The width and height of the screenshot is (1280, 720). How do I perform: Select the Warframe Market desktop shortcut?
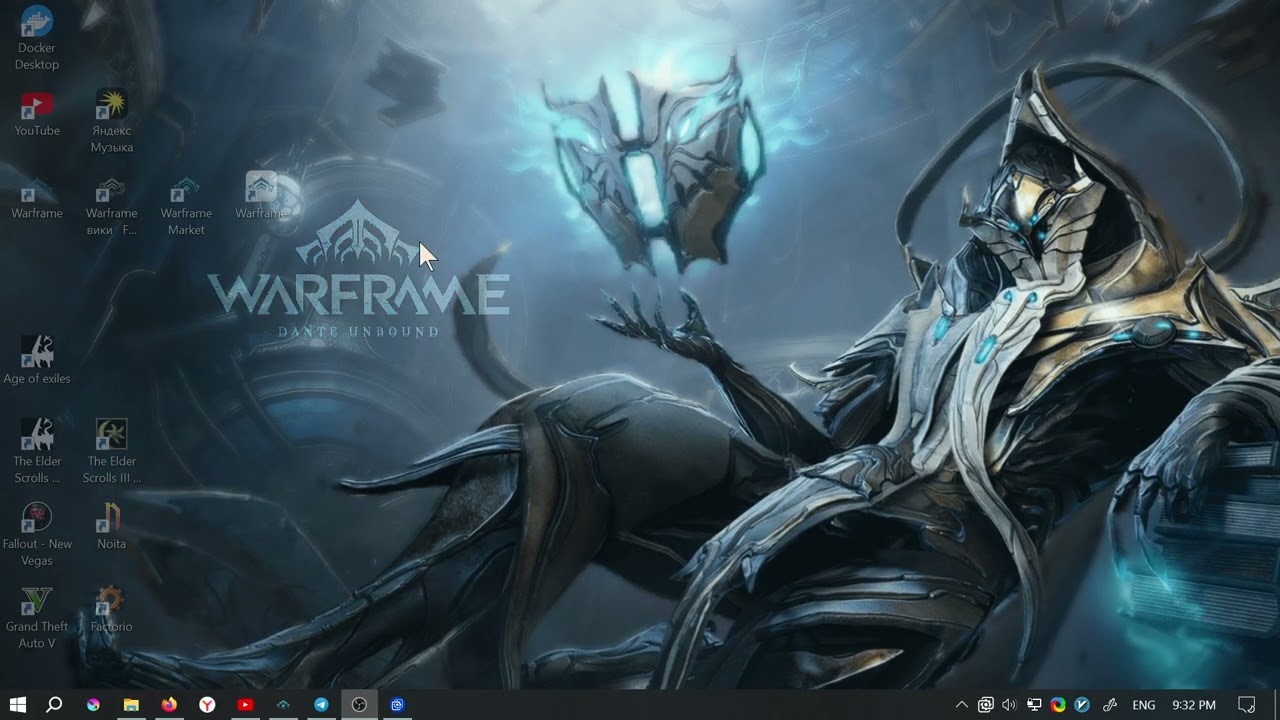click(186, 206)
